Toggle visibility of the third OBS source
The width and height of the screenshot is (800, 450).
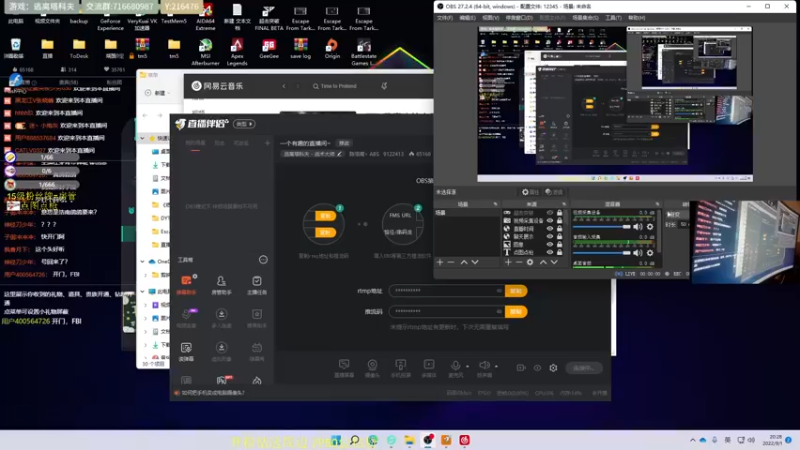pos(549,229)
